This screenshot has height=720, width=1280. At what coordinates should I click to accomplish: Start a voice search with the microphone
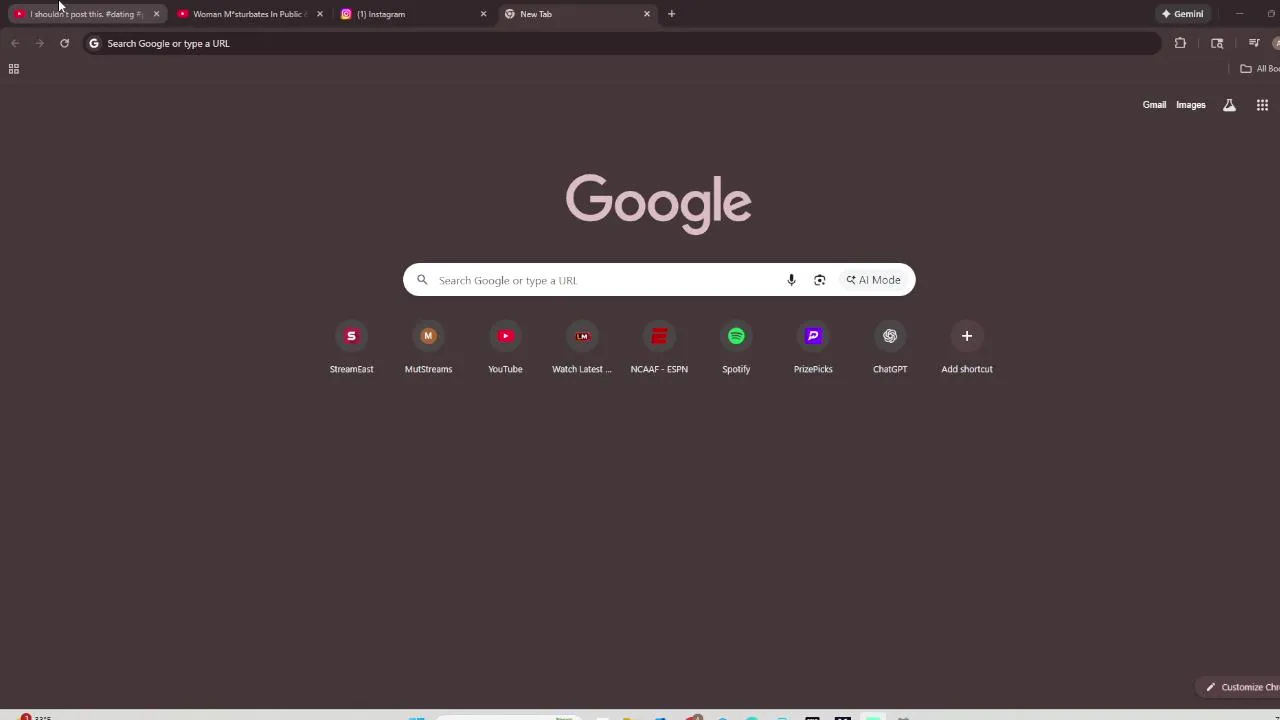coord(791,280)
